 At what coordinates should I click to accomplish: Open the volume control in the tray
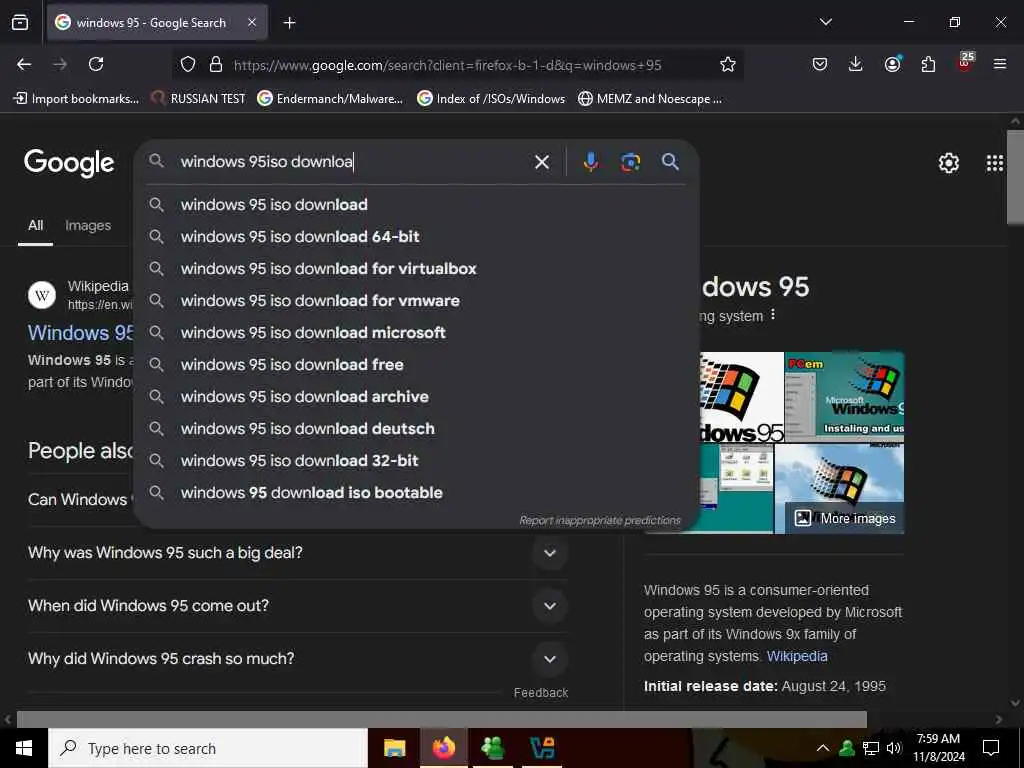(x=893, y=748)
